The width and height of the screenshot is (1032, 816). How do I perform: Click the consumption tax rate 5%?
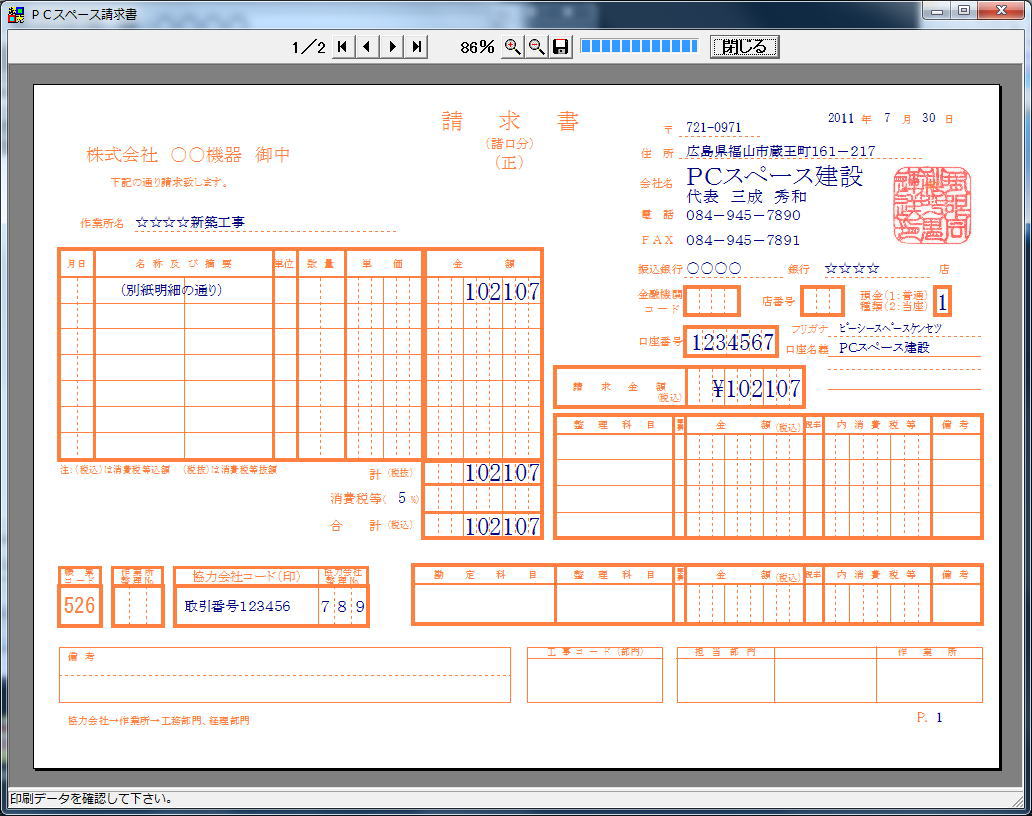[x=407, y=498]
